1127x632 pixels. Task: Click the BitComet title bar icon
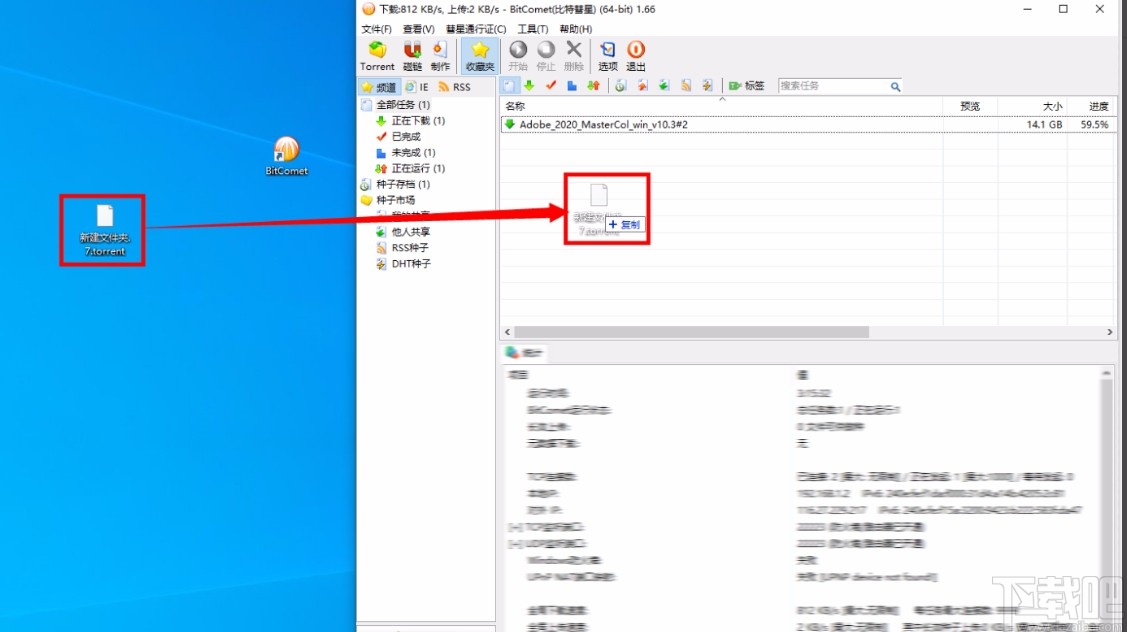coord(368,9)
